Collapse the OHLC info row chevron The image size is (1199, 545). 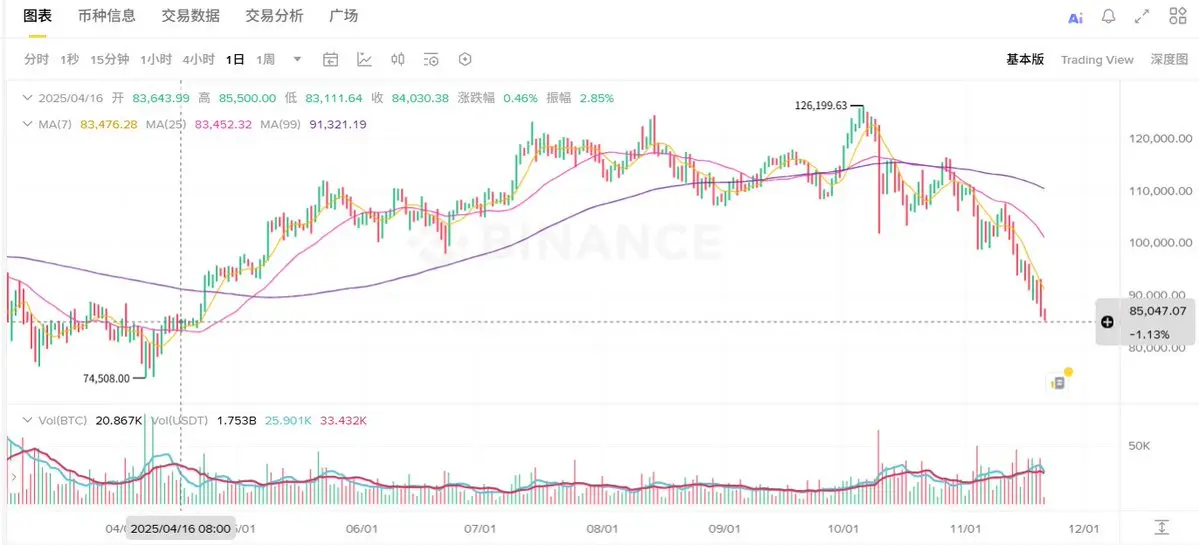[x=28, y=98]
